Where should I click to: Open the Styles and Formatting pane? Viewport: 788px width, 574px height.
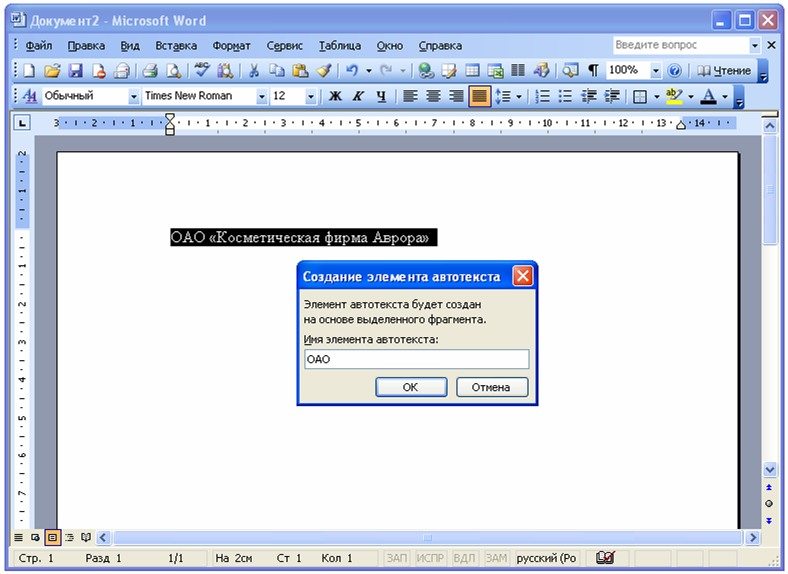click(x=30, y=95)
